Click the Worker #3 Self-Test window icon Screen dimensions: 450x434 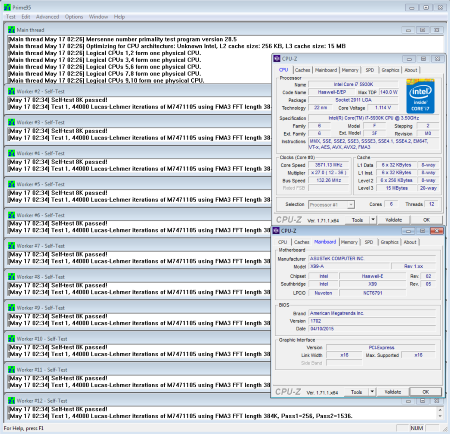pyautogui.click(x=12, y=122)
